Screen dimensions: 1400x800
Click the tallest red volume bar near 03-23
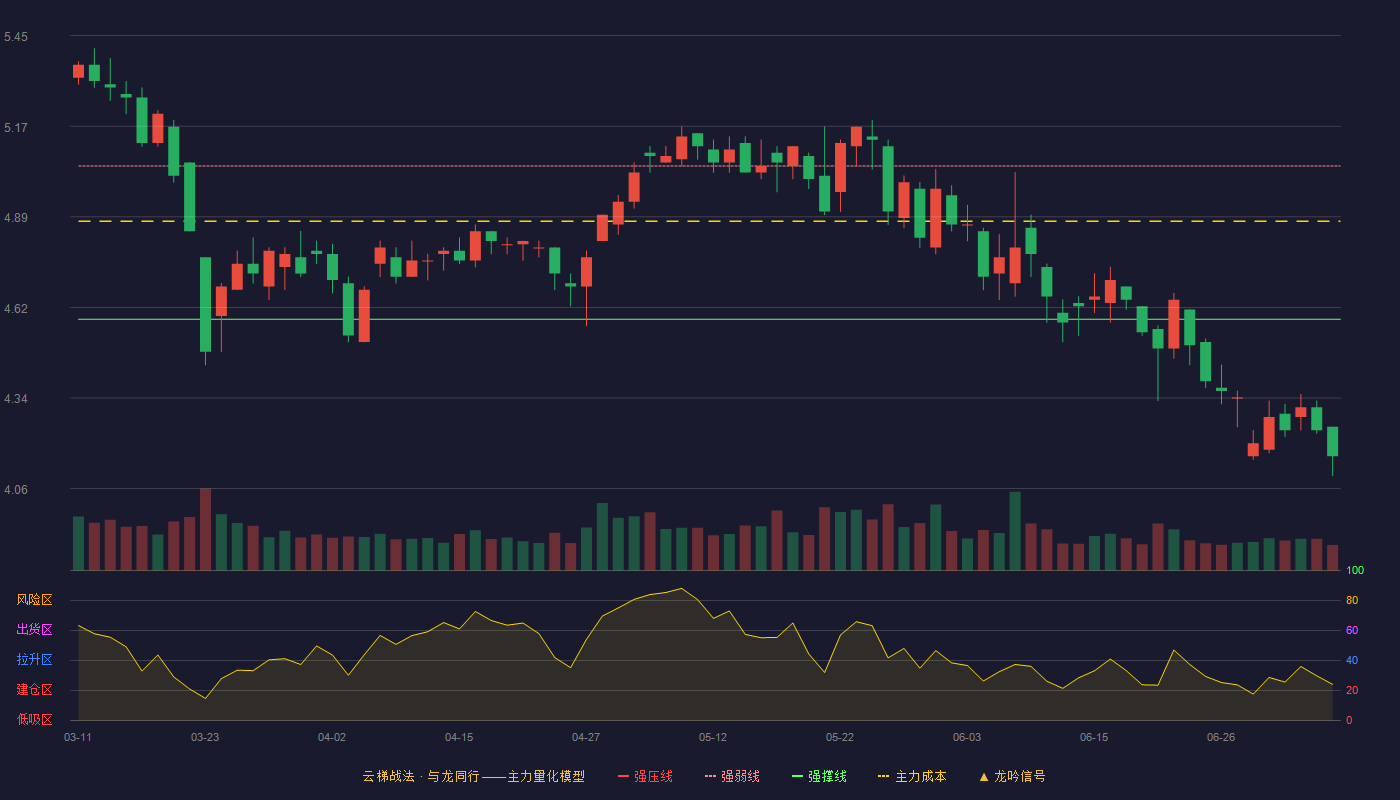205,529
